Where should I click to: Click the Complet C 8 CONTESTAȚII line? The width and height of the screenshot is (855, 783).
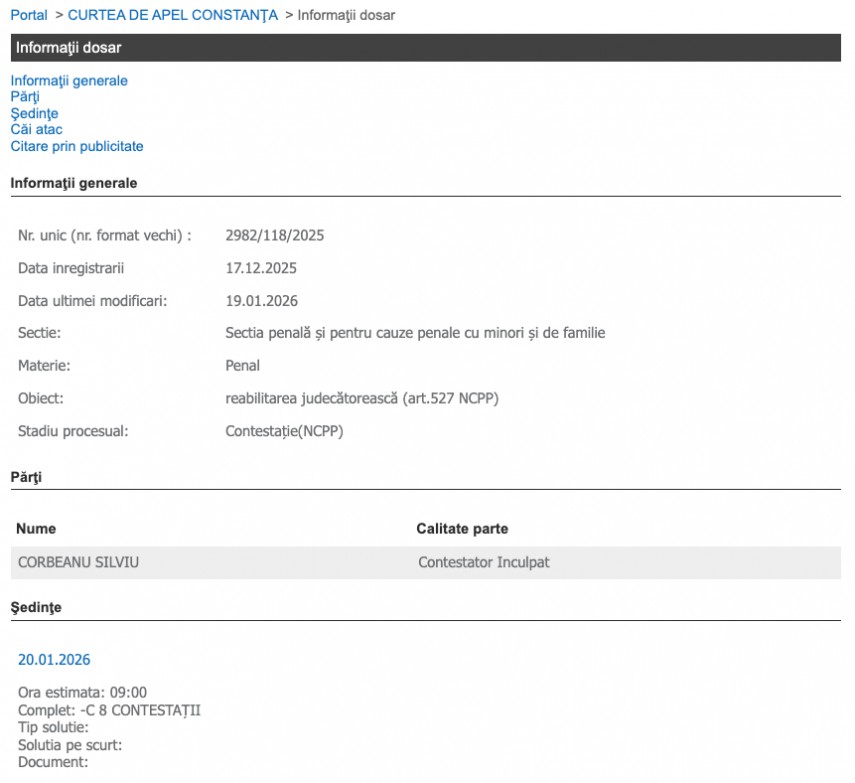point(109,710)
